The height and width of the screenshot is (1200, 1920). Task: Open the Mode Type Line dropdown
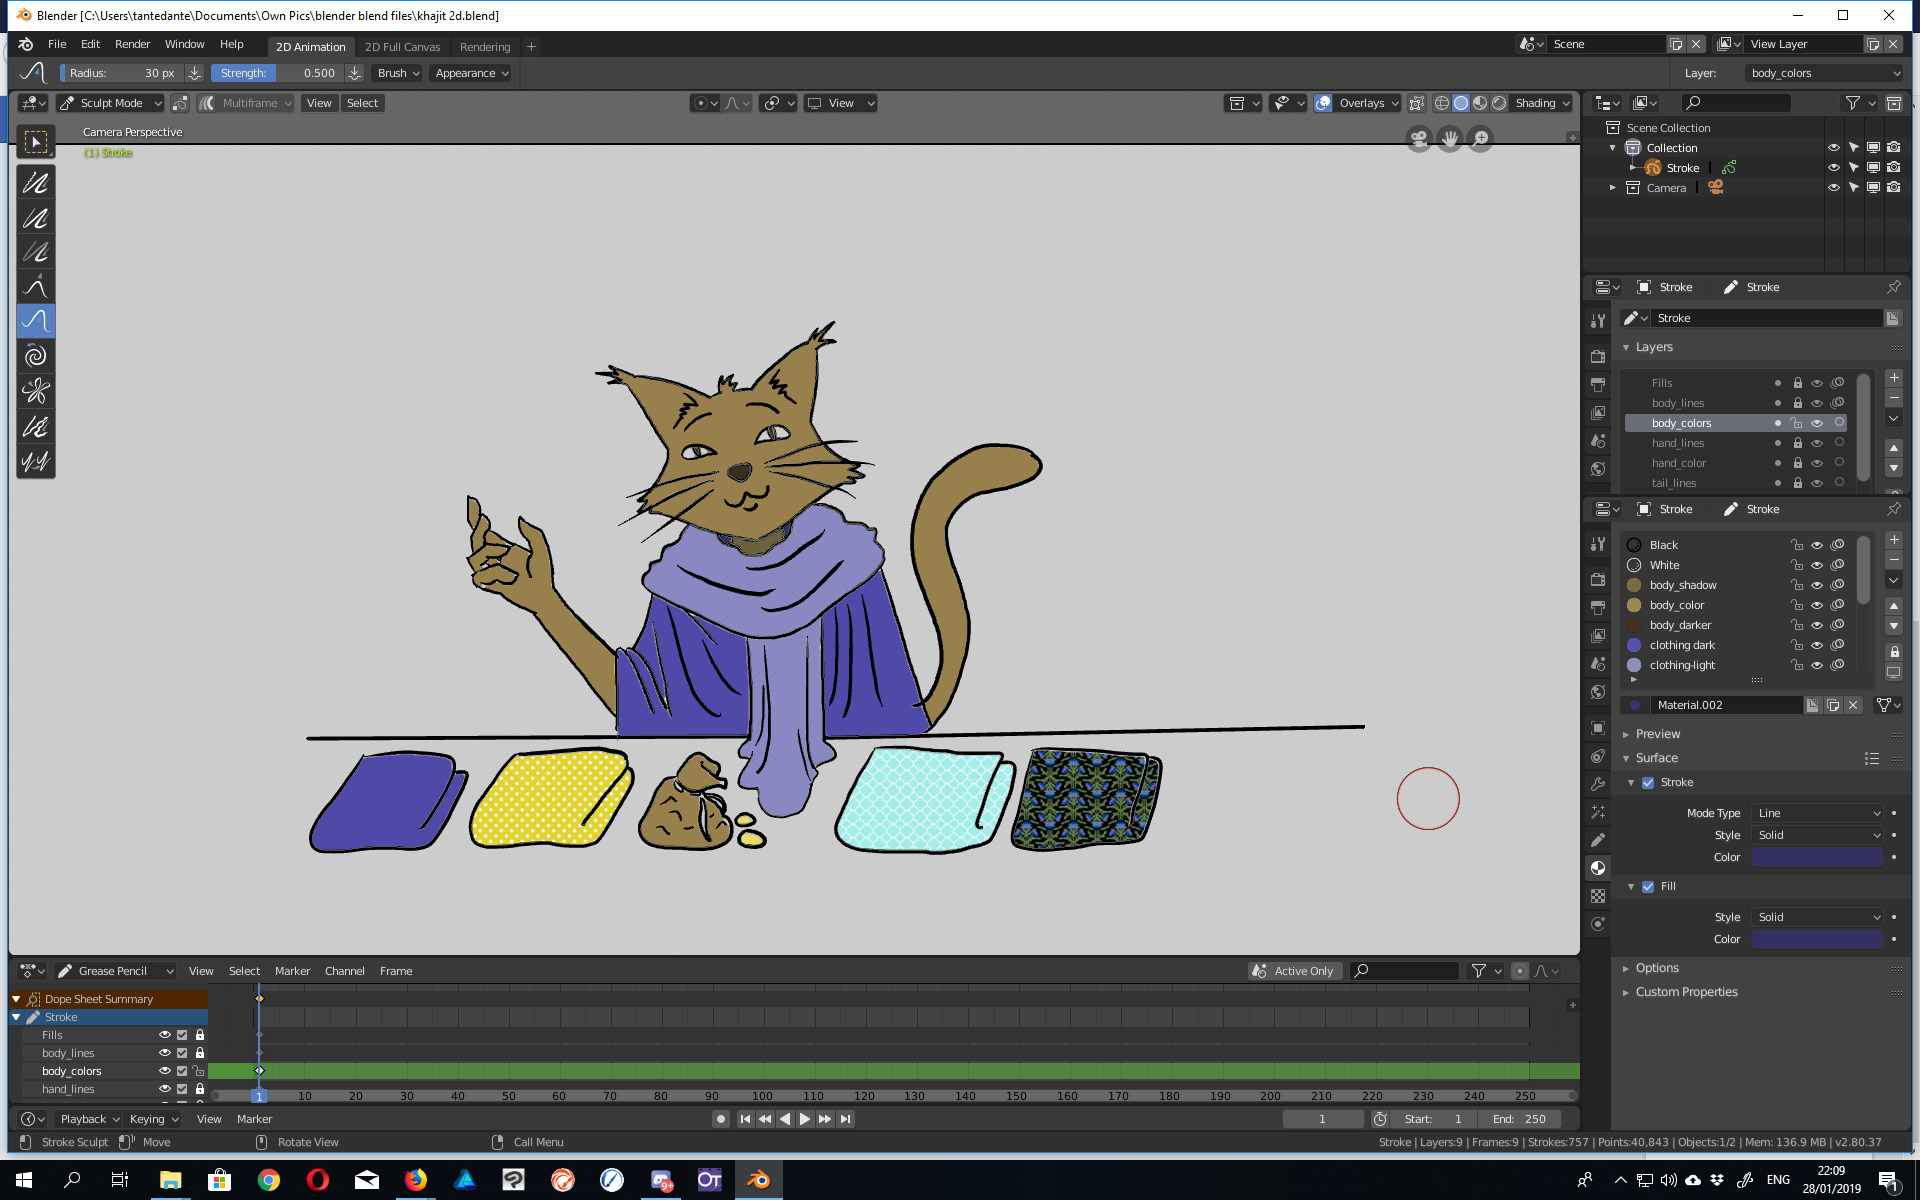pyautogui.click(x=1818, y=813)
